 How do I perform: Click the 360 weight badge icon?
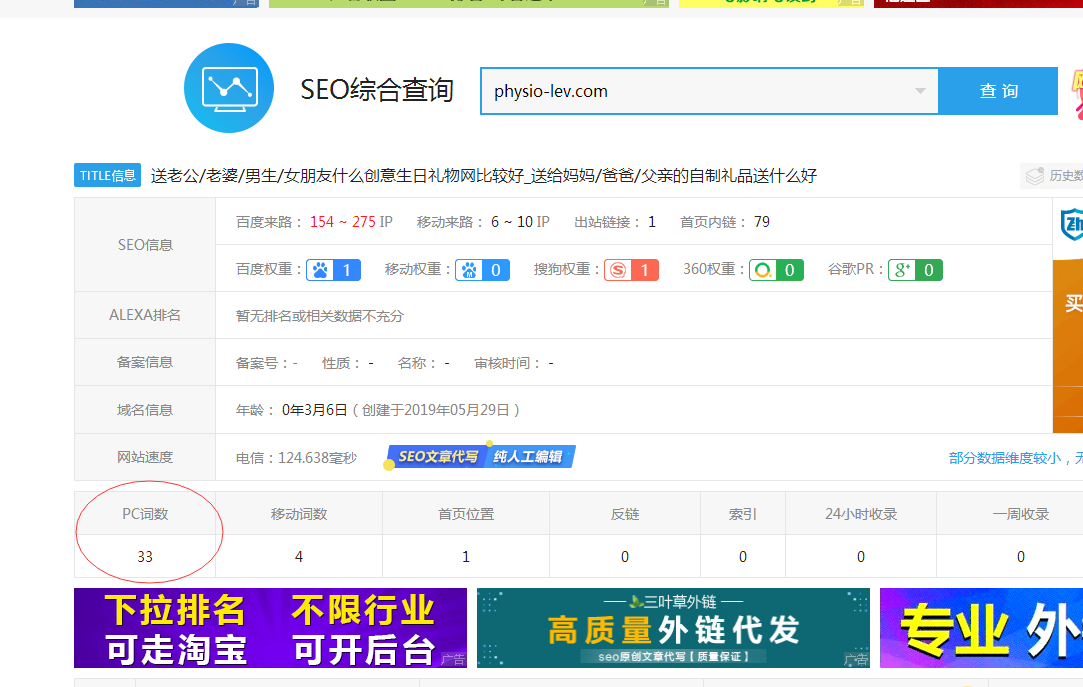(x=776, y=270)
